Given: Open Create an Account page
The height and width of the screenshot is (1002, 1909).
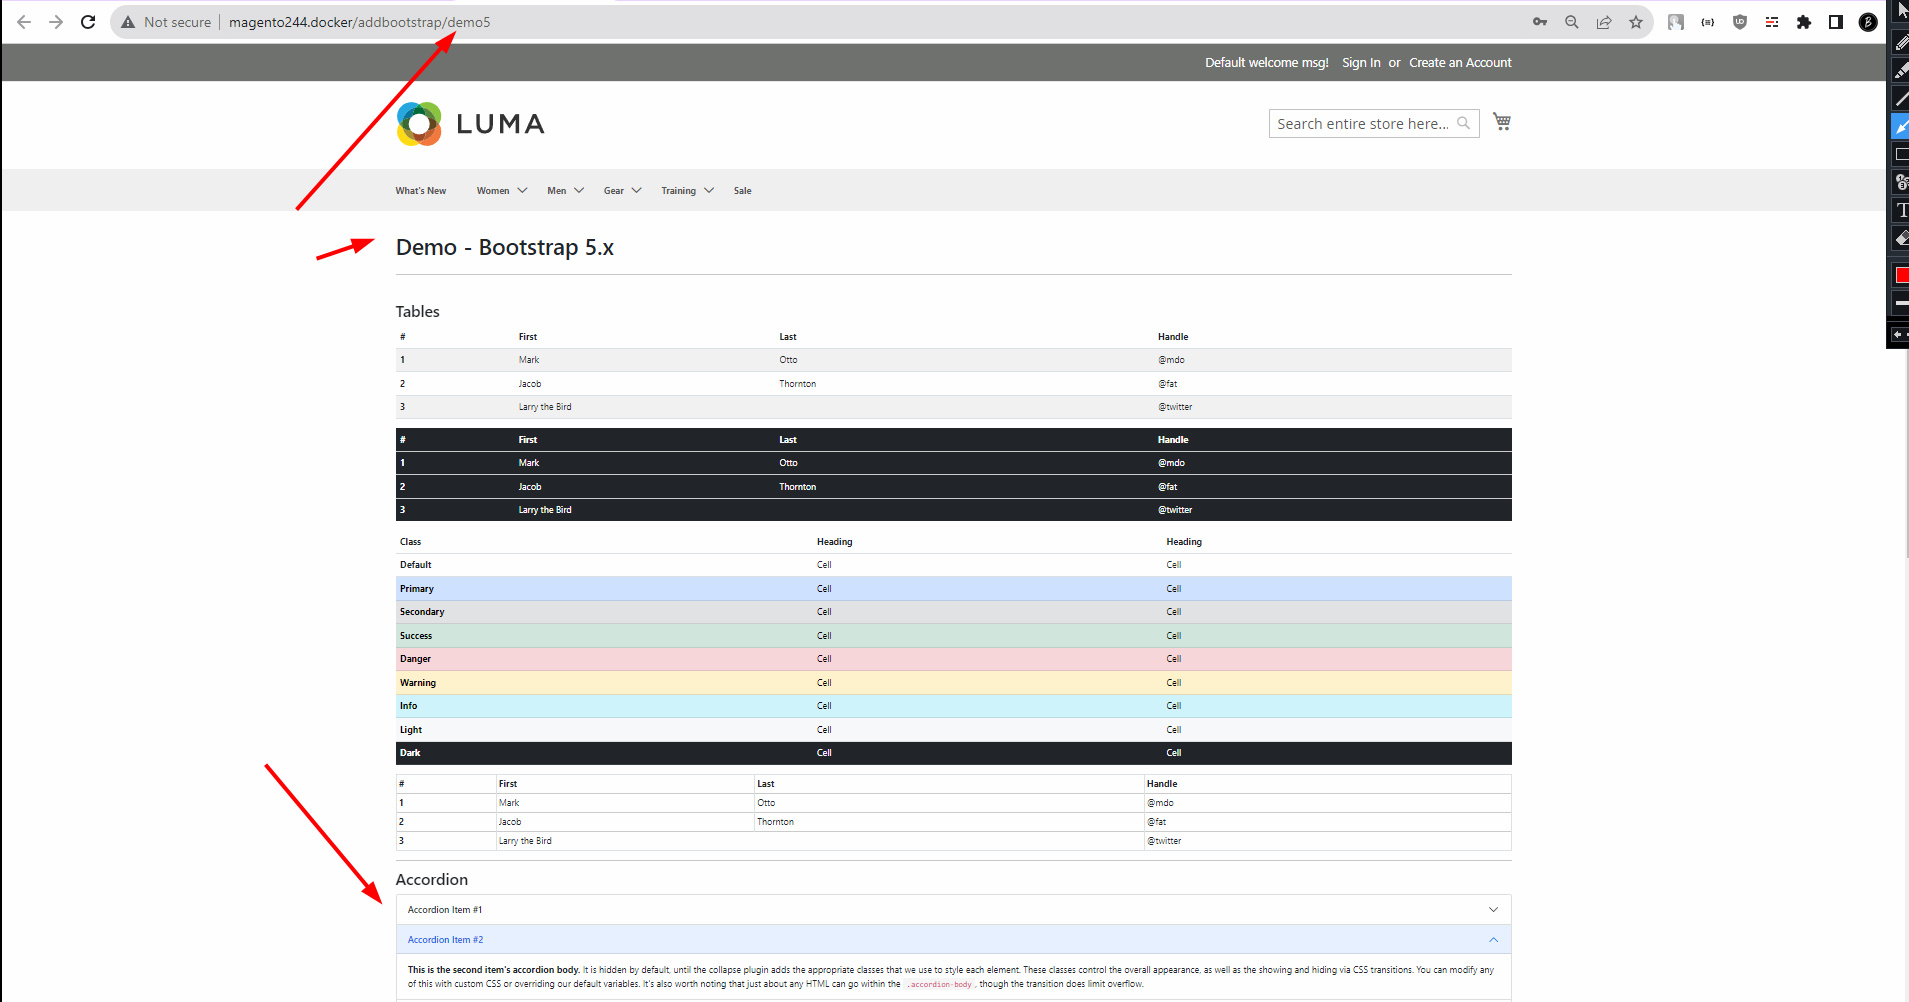Looking at the screenshot, I should coord(1459,62).
